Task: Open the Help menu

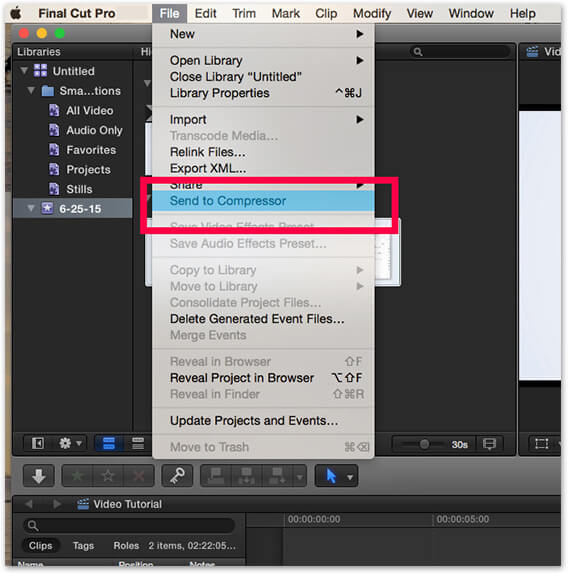Action: [522, 14]
